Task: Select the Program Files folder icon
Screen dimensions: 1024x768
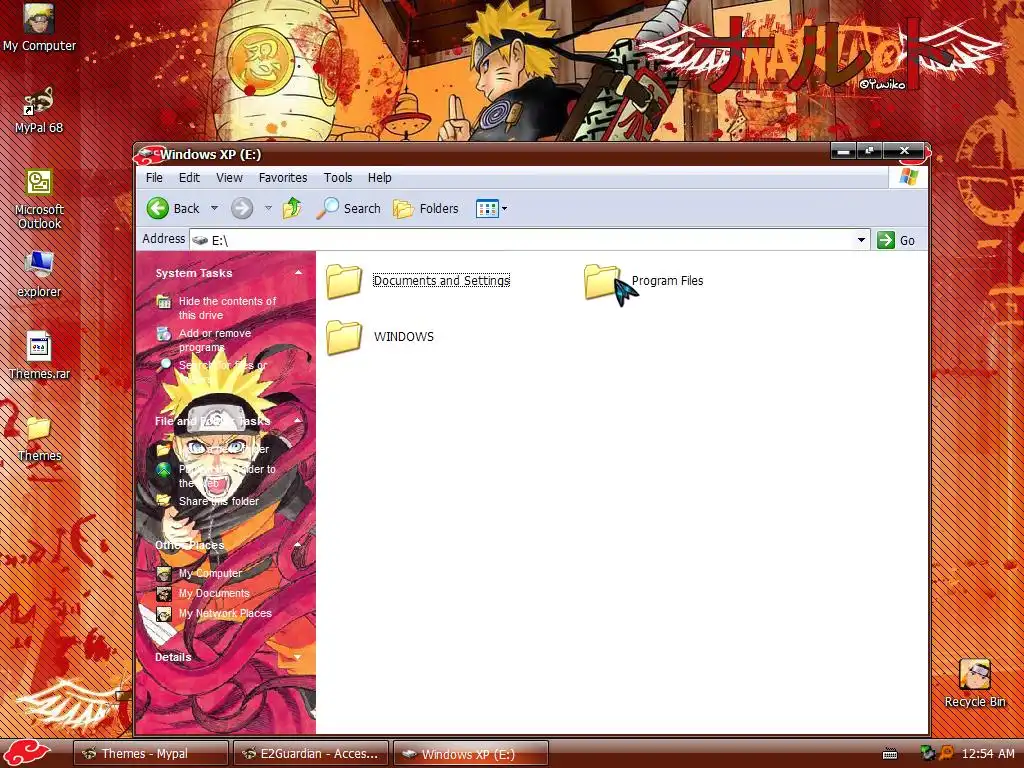Action: coord(601,281)
